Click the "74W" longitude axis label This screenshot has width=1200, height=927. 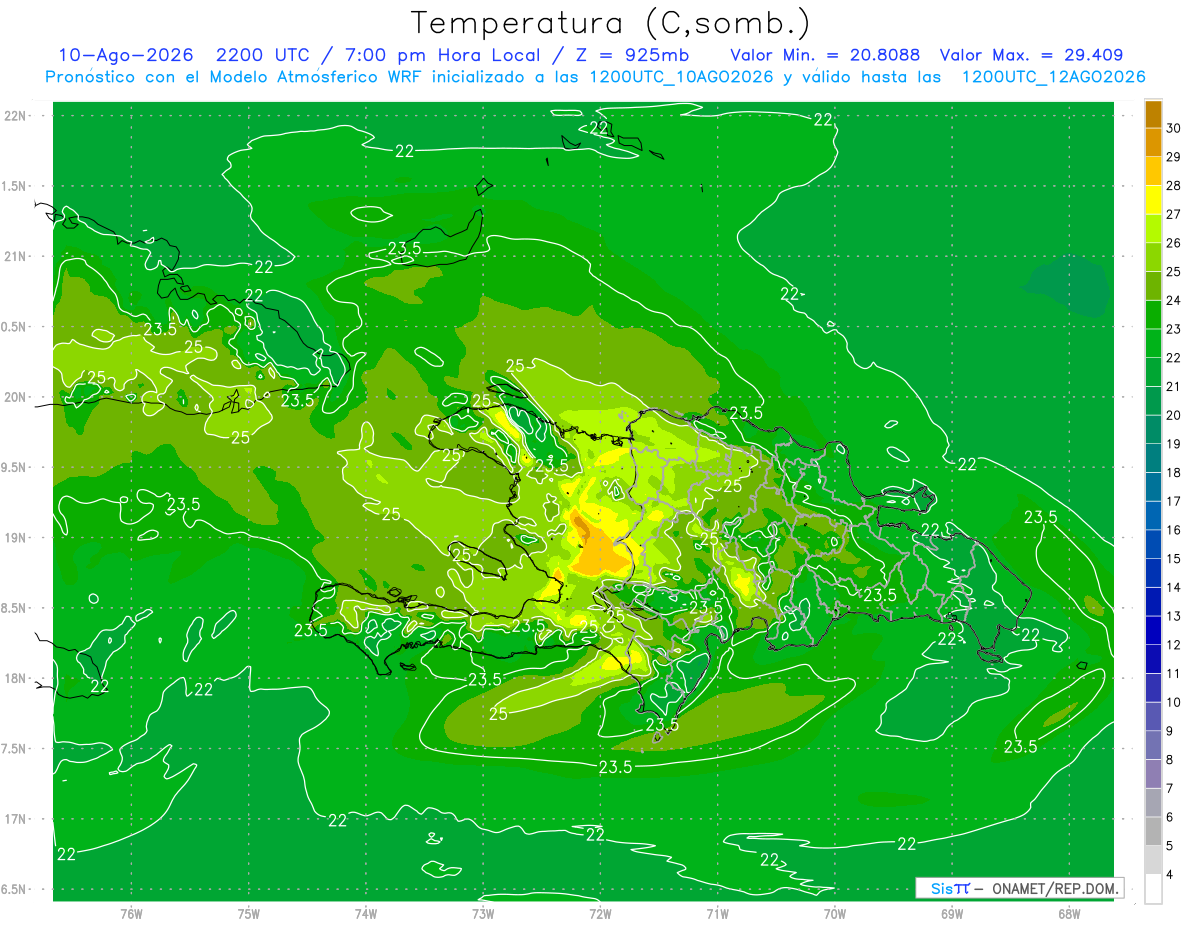[366, 914]
